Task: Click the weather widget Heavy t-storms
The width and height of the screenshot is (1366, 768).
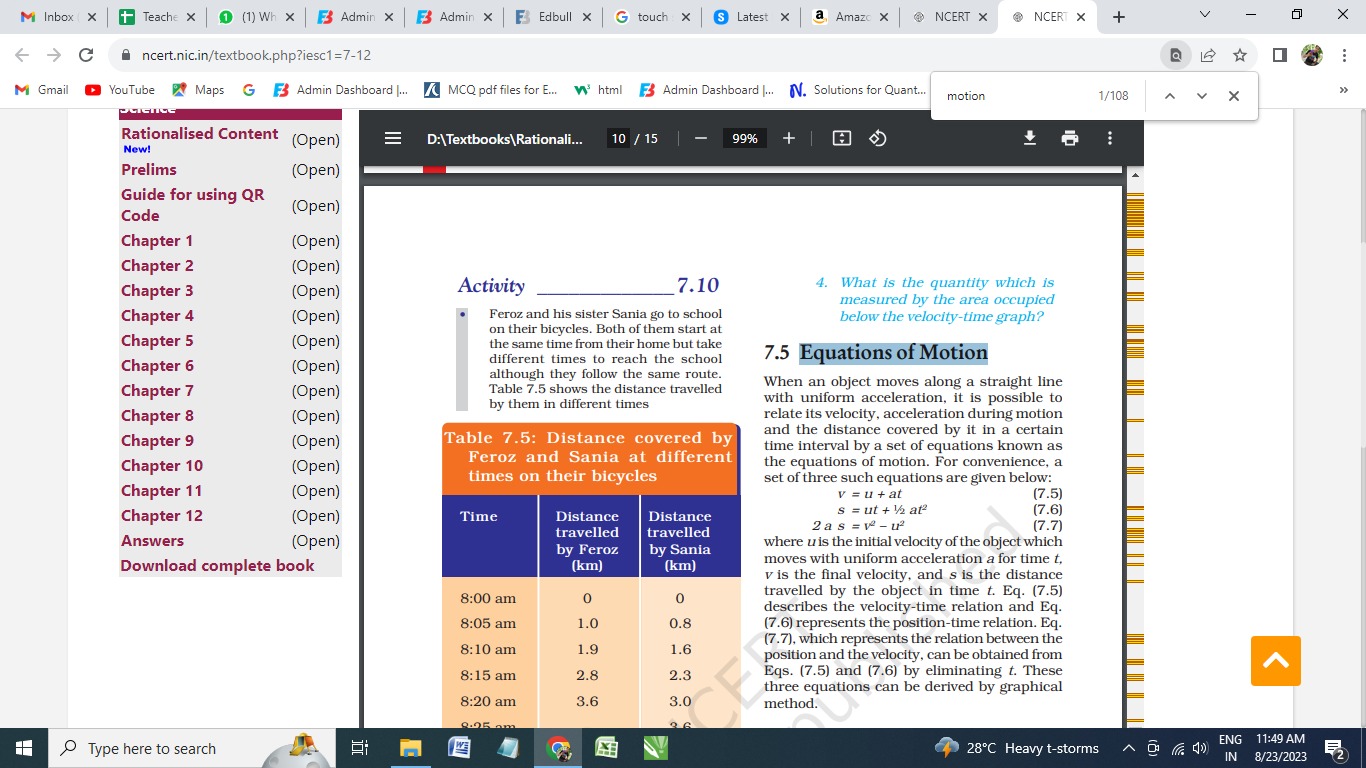Action: 1017,748
